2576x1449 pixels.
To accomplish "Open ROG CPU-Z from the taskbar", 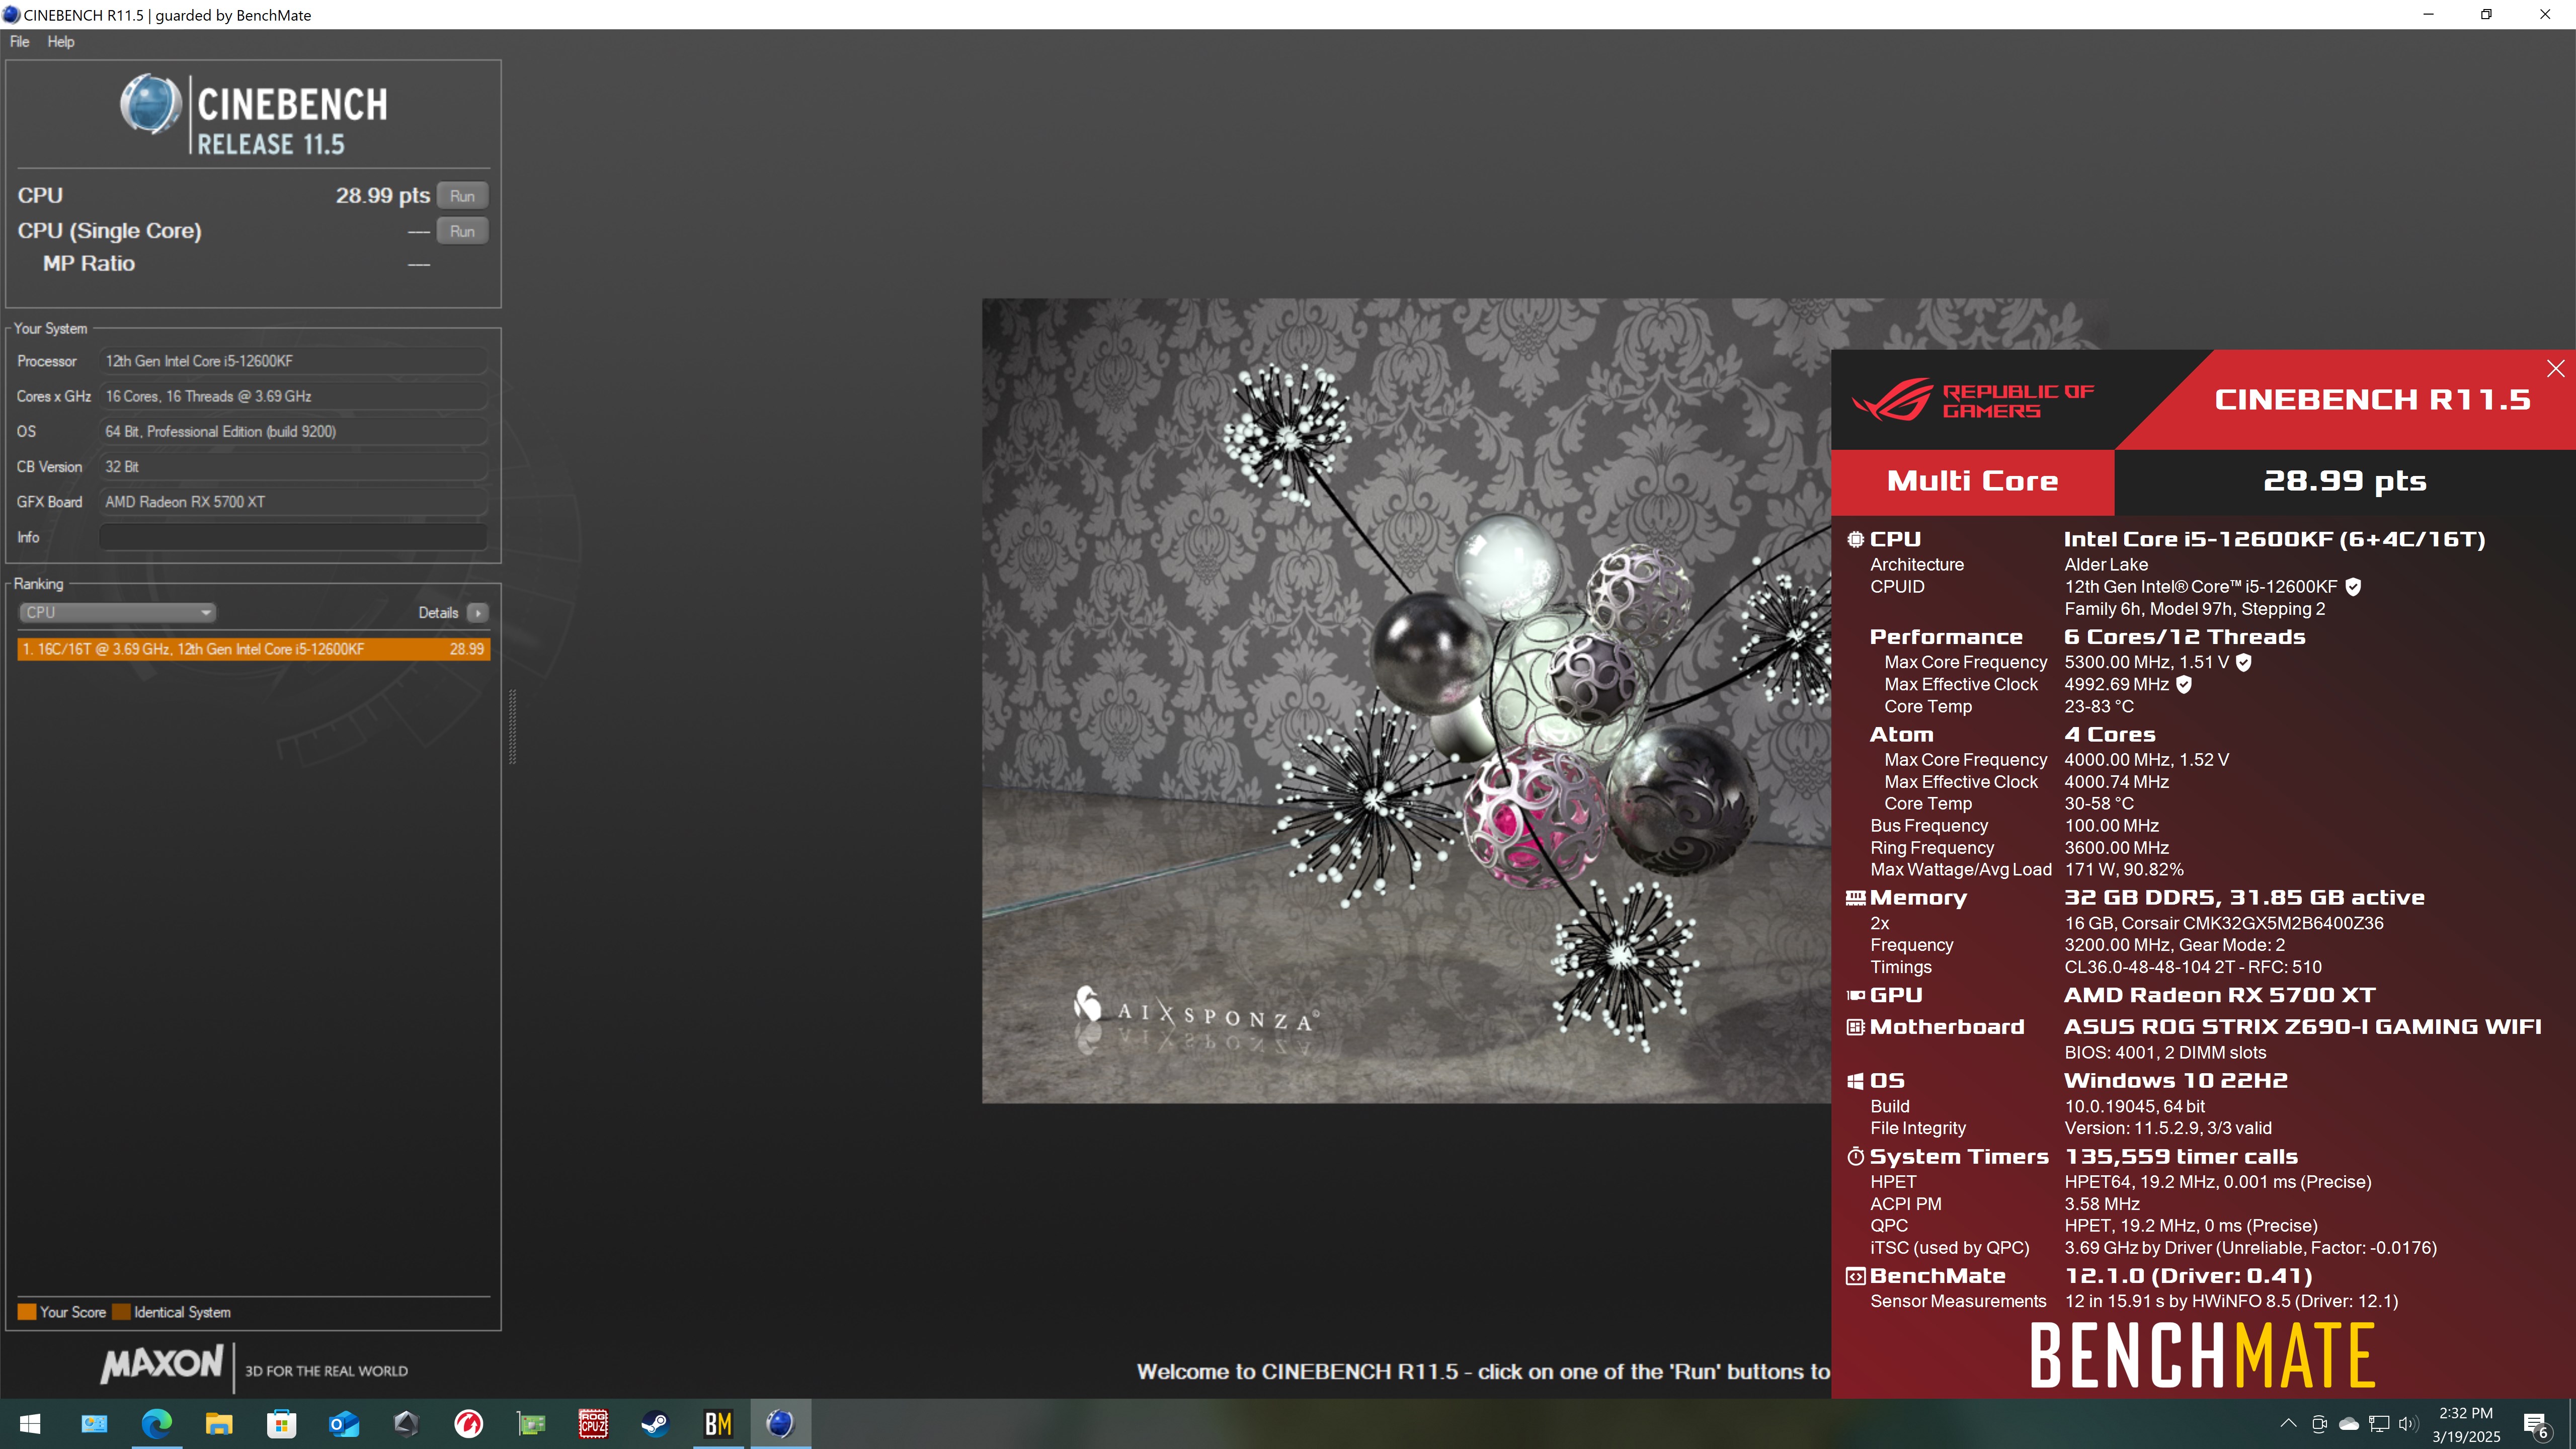I will click(593, 1424).
